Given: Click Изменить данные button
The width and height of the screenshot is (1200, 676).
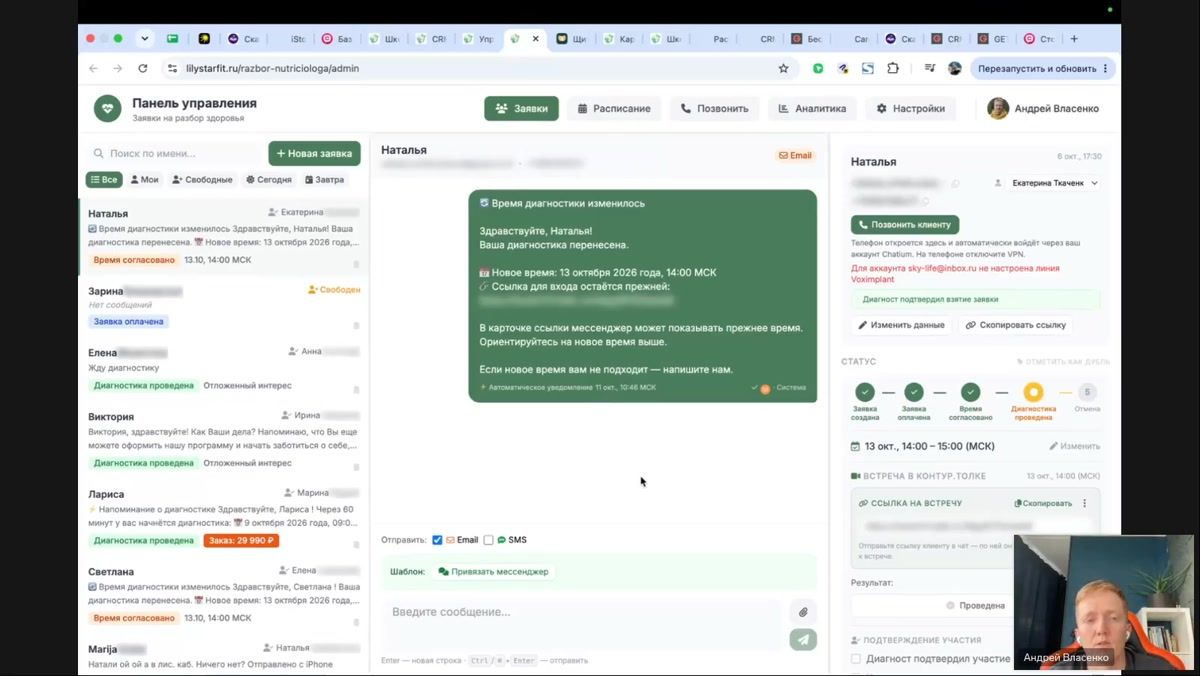Looking at the screenshot, I should point(901,325).
